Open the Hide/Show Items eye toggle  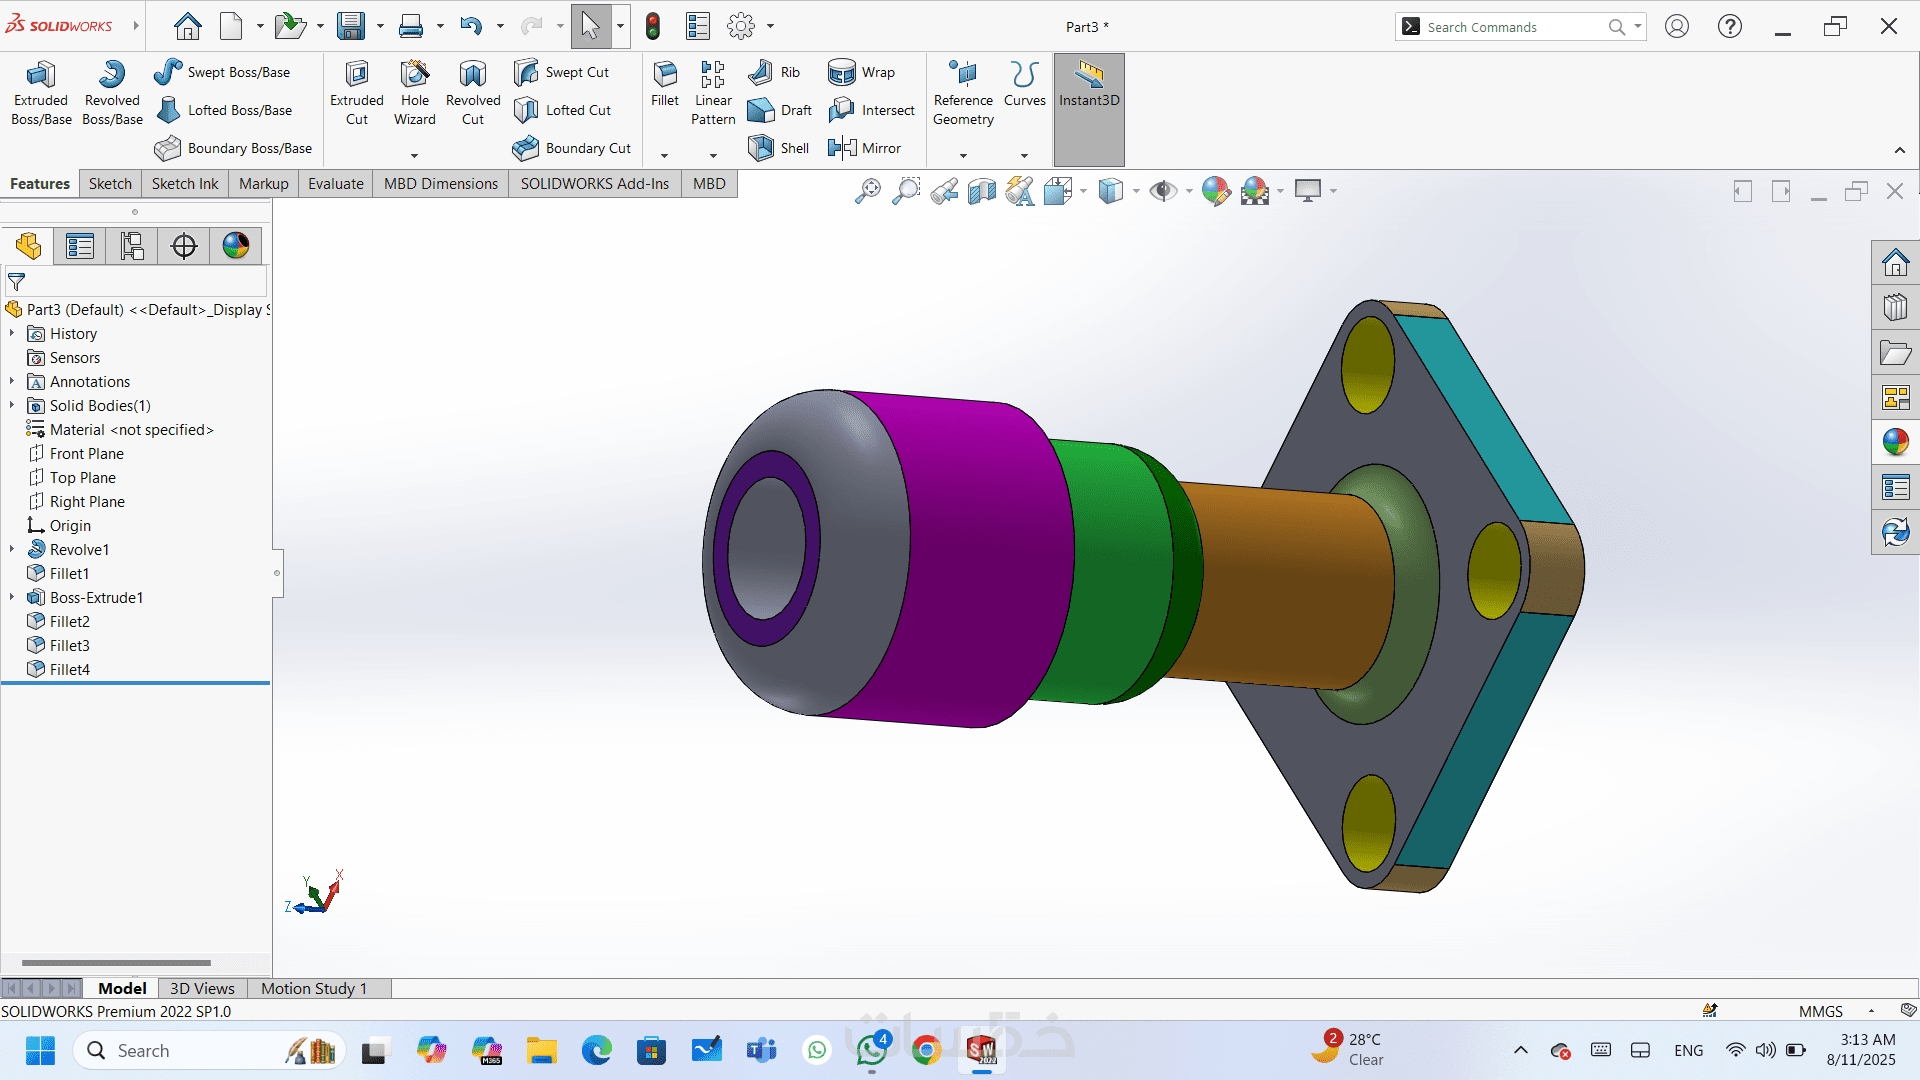pos(1162,191)
